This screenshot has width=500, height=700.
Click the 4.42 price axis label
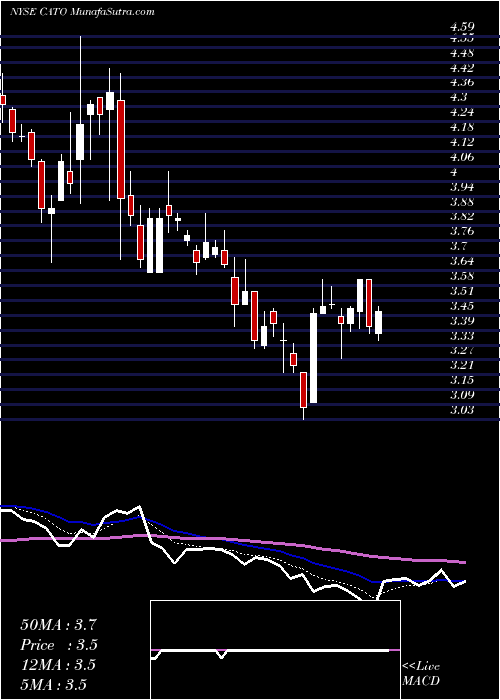[462, 68]
